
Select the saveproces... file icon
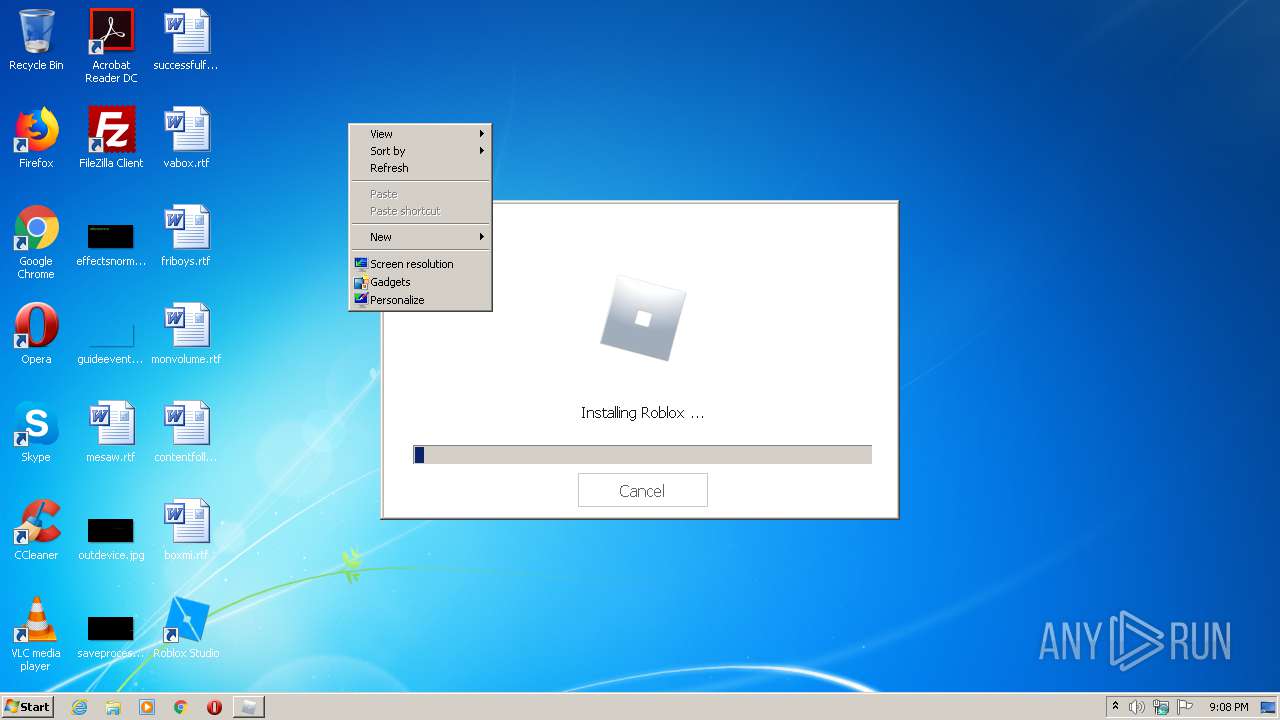click(111, 636)
